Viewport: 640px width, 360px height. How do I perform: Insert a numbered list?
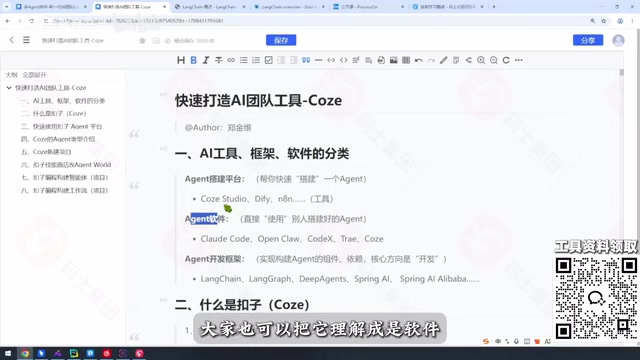[256, 60]
